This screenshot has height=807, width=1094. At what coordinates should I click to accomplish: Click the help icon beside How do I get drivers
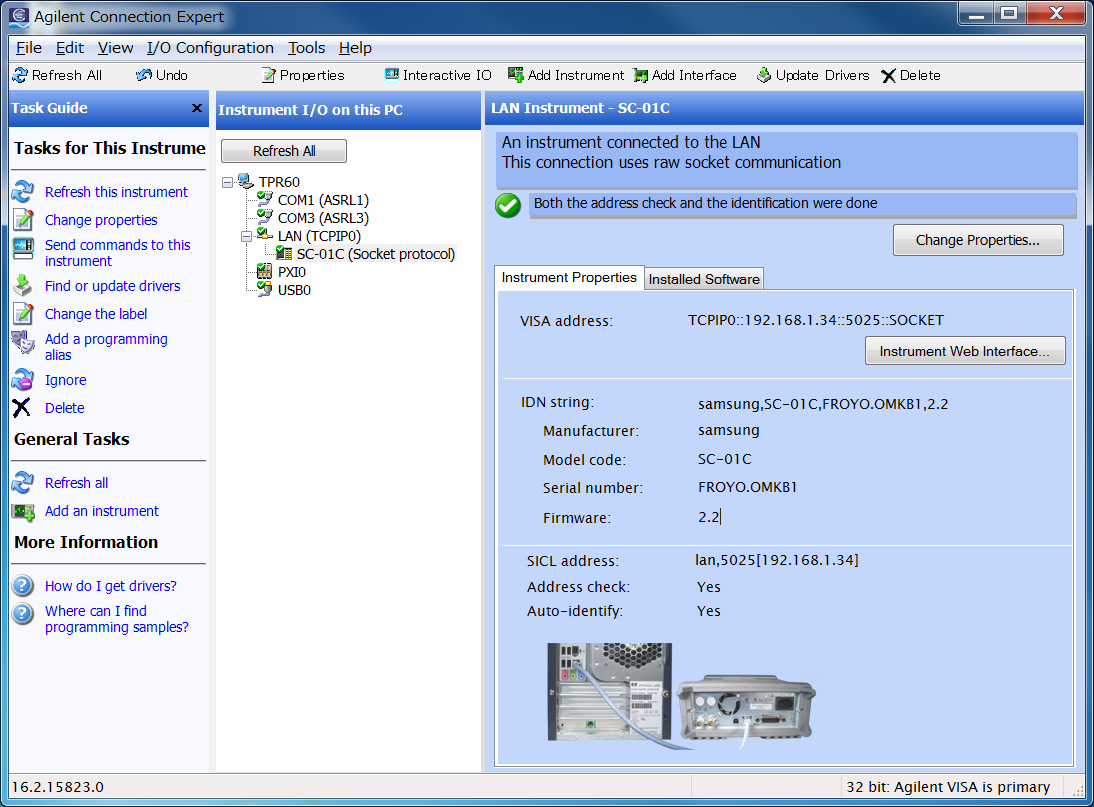[23, 585]
